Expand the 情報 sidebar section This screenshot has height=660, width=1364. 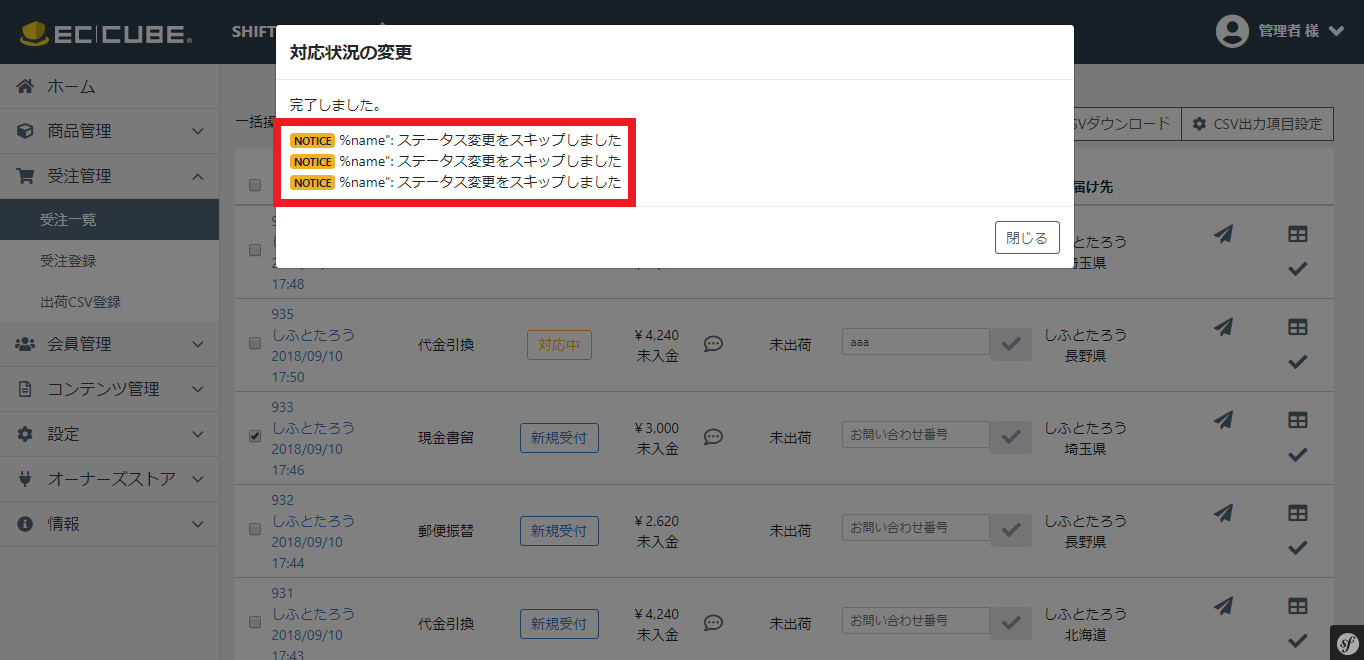click(109, 524)
